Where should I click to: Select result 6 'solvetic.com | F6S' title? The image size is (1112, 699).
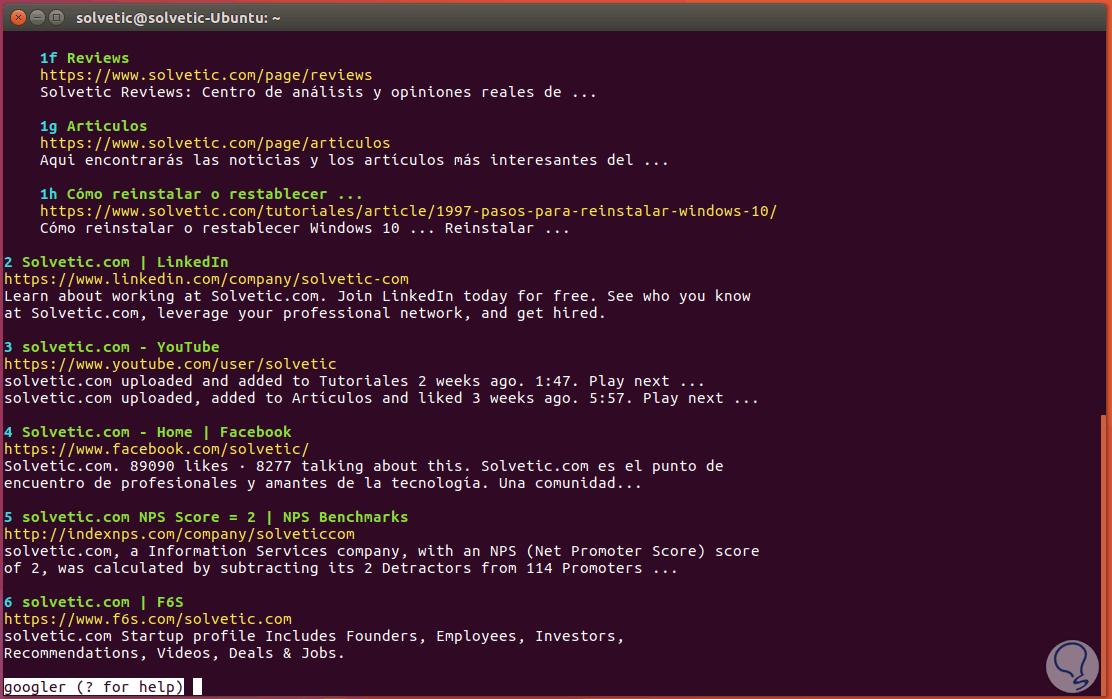click(94, 603)
